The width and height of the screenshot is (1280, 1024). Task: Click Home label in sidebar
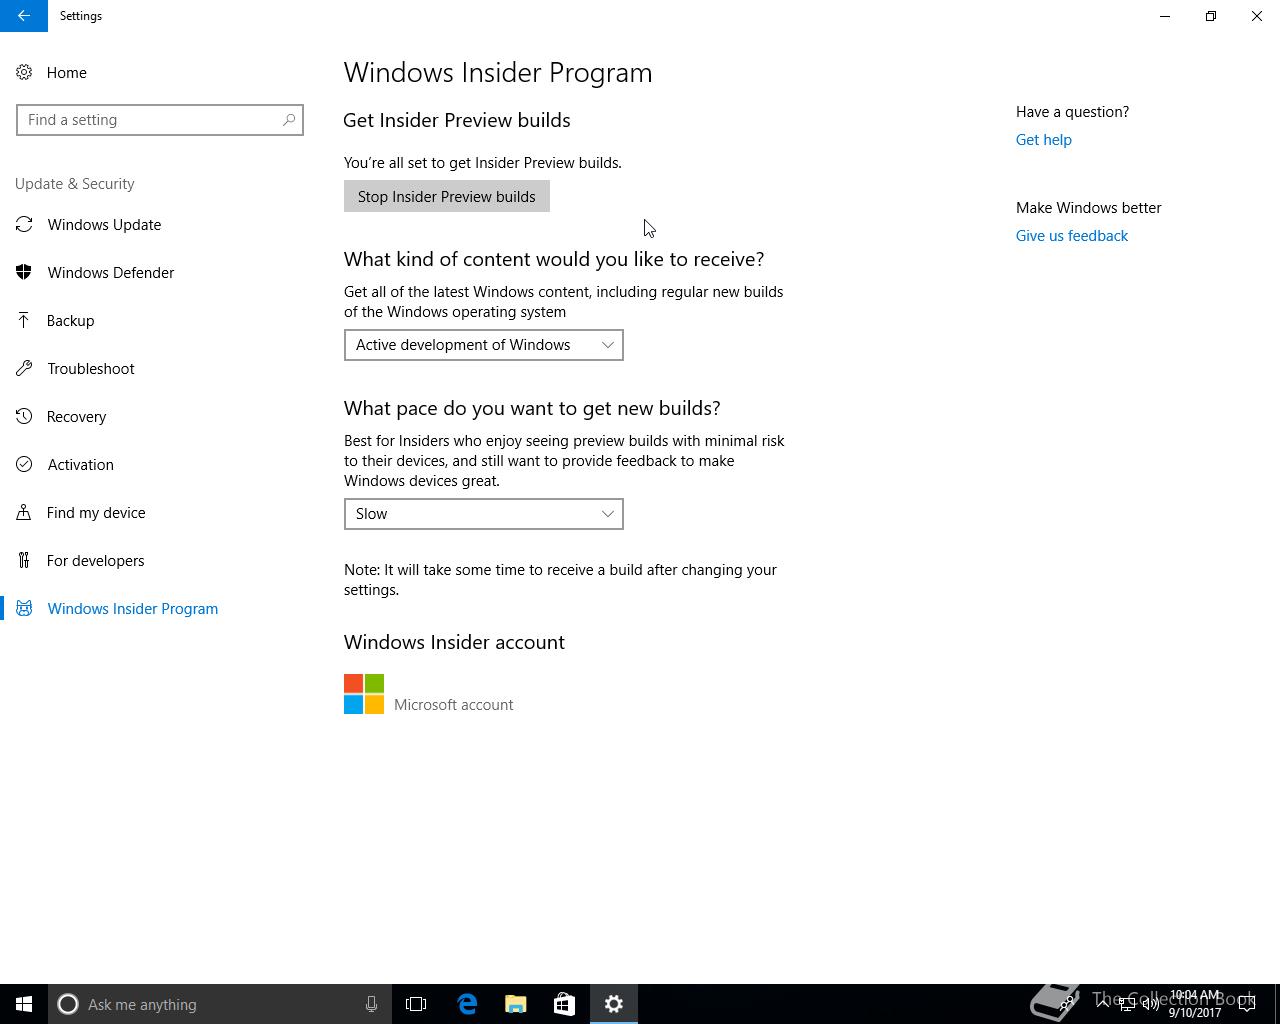click(67, 72)
